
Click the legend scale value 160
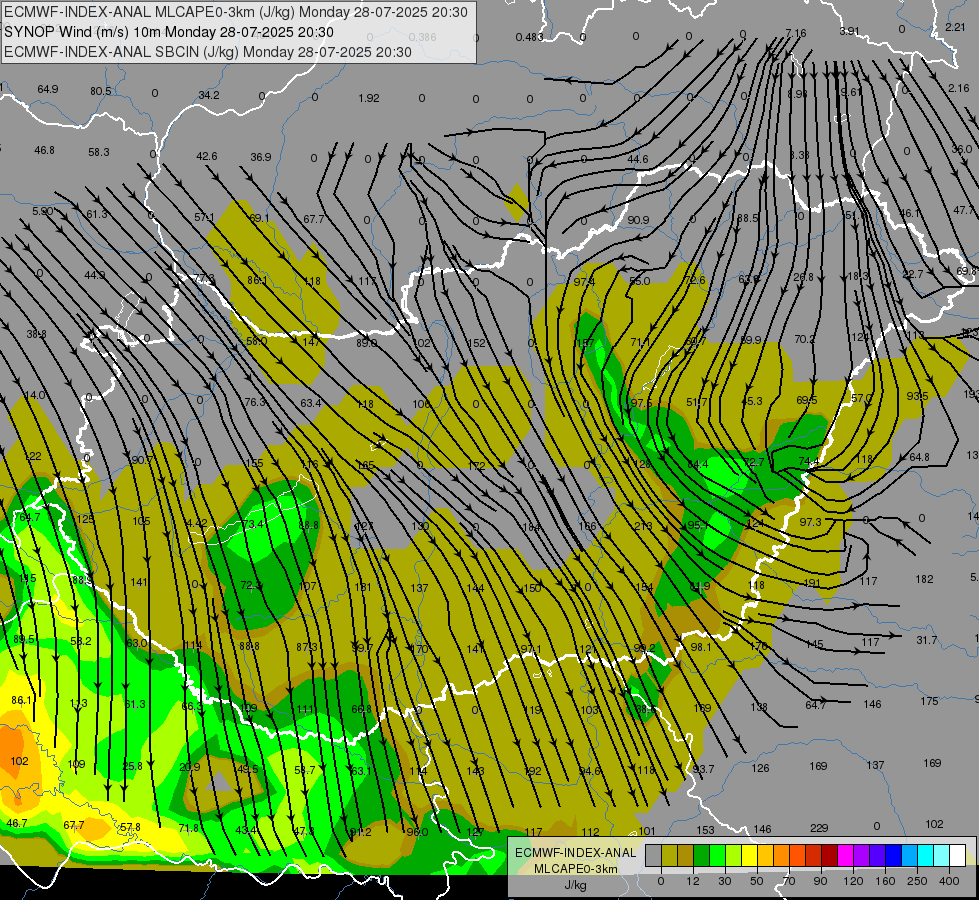[x=885, y=881]
